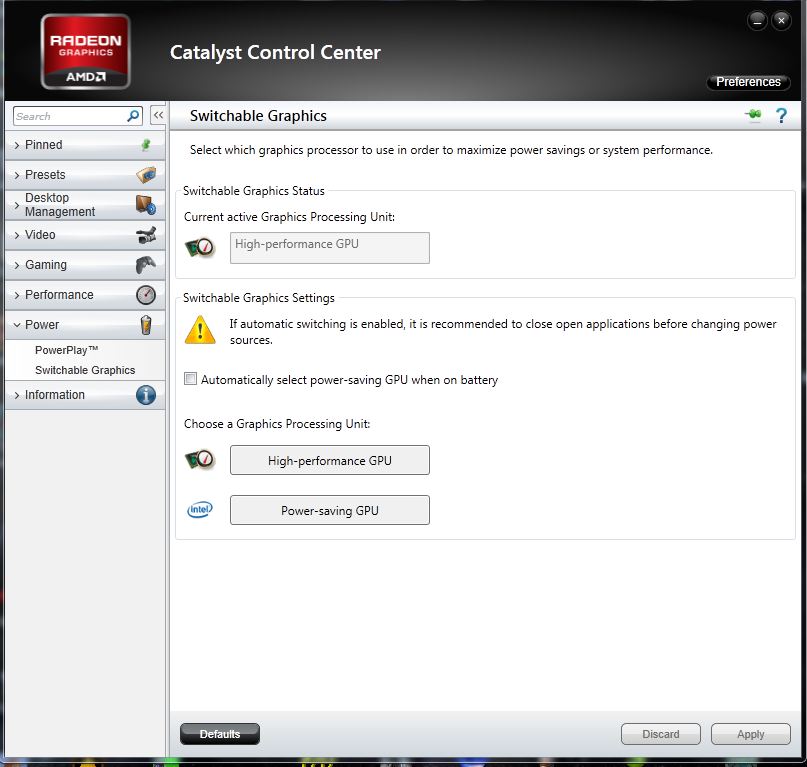Screen dimensions: 807x767
Task: Expand the Video section
Action: [x=85, y=235]
